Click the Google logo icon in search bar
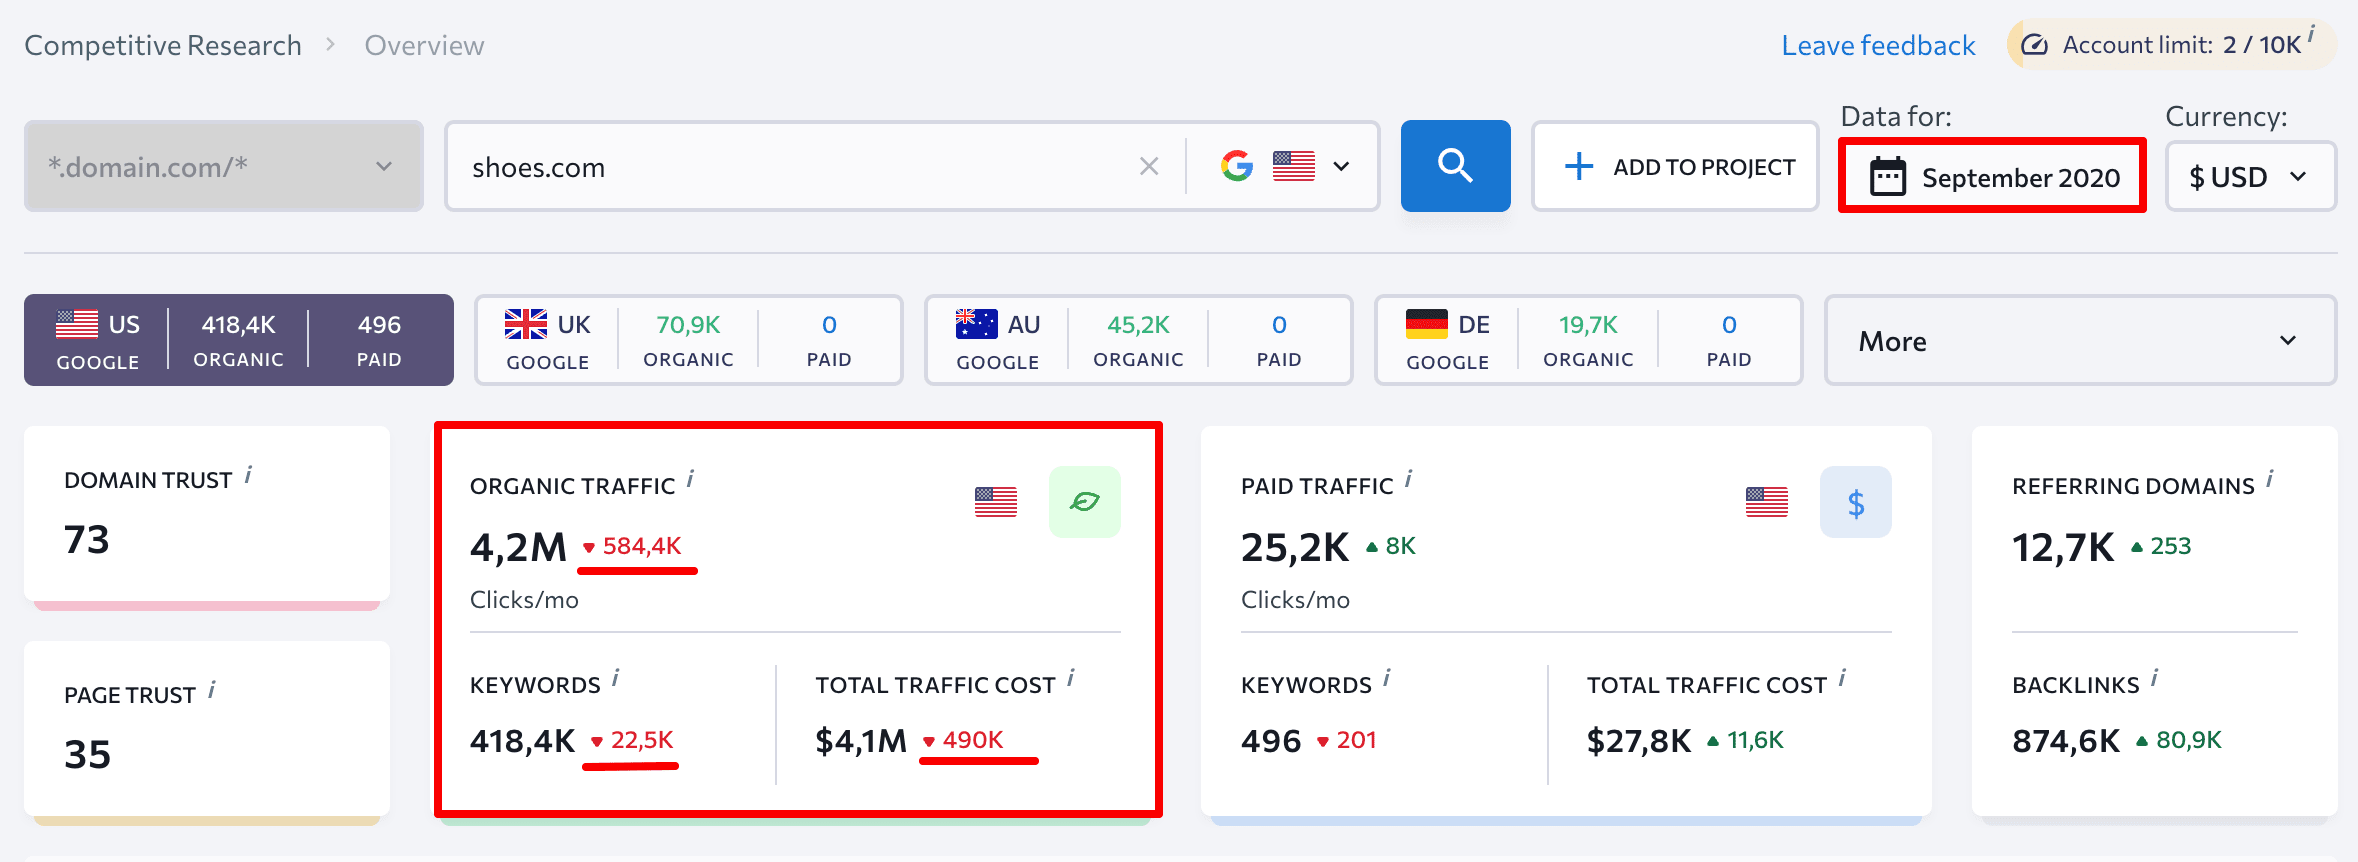2358x862 pixels. pos(1237,166)
